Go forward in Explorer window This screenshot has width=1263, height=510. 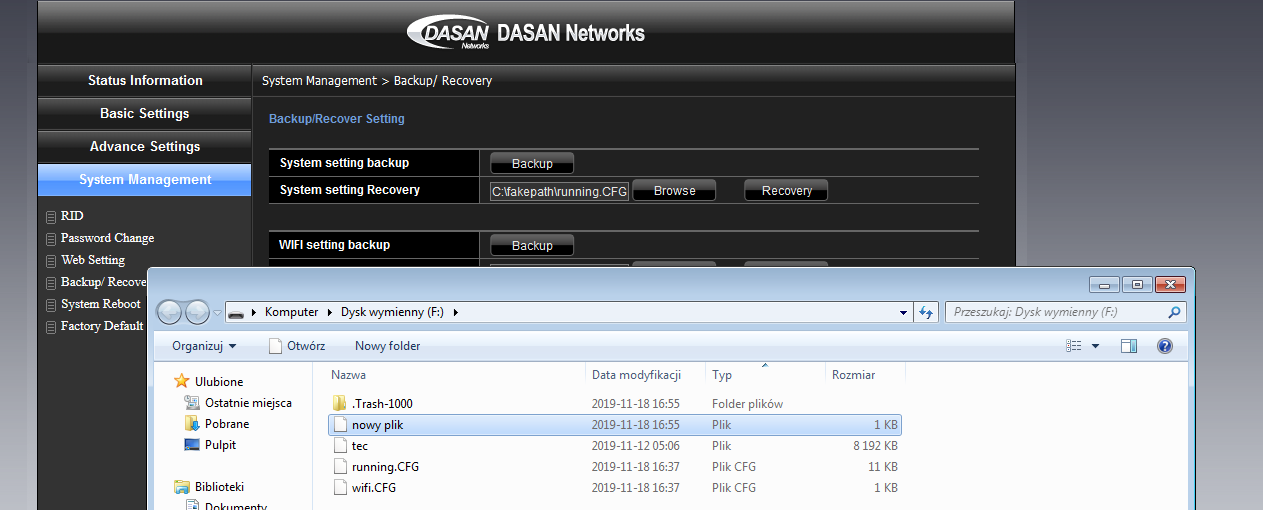tap(197, 312)
